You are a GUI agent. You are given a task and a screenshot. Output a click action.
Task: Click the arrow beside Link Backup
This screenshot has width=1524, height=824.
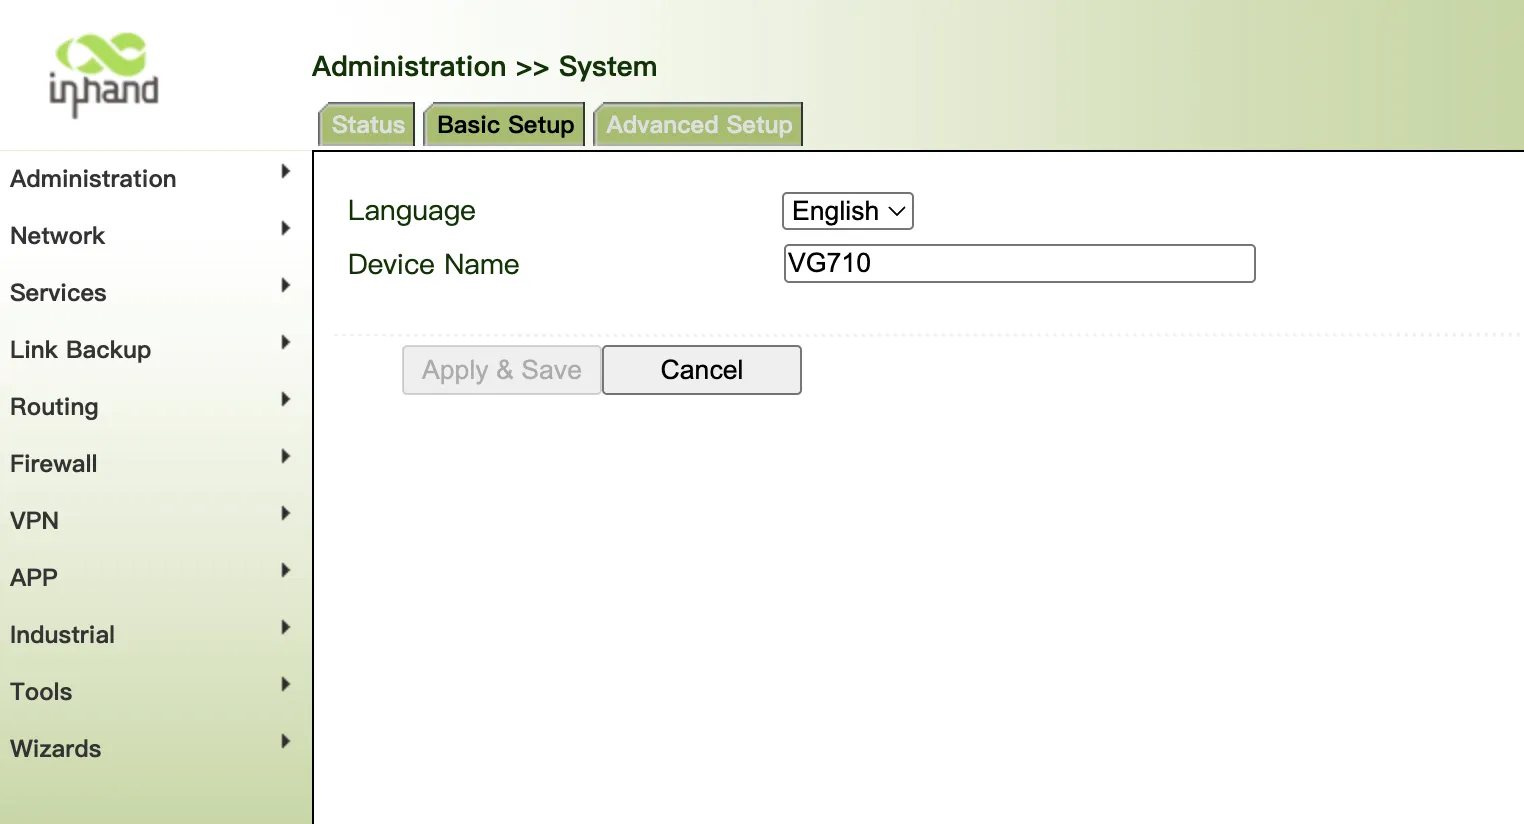pyautogui.click(x=286, y=342)
